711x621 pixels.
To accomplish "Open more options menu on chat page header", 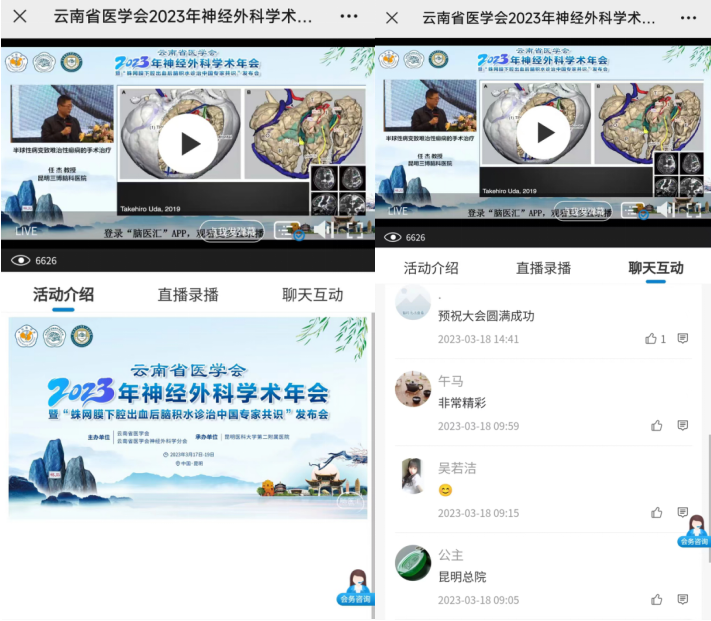I will (686, 18).
